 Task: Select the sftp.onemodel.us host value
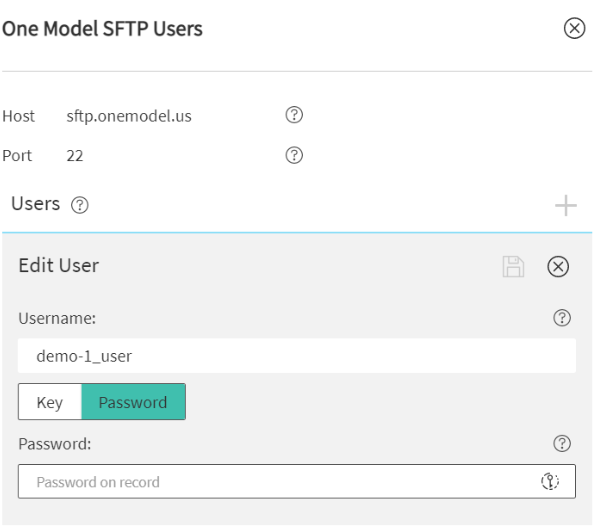click(129, 116)
